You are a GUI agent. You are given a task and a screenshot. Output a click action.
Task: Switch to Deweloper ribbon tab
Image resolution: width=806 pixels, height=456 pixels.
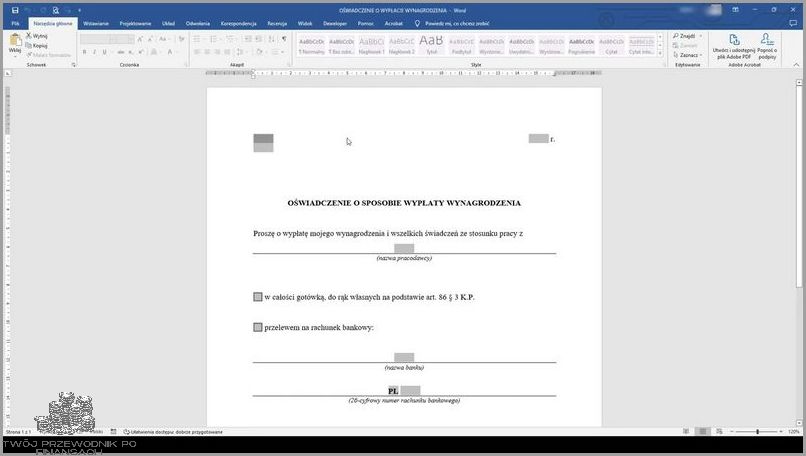click(335, 23)
